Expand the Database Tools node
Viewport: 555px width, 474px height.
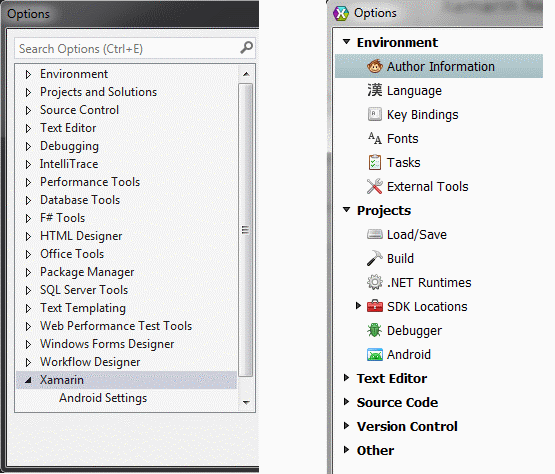tap(28, 200)
